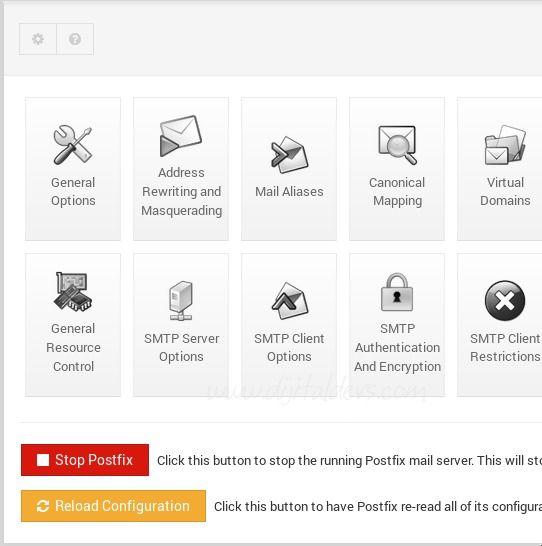
Task: Select Address Rewriting and Masquerading label
Action: (181, 192)
